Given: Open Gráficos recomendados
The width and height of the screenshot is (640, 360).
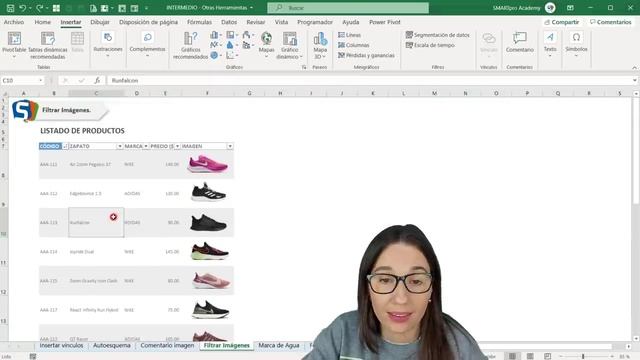Looking at the screenshot, I should [190, 45].
